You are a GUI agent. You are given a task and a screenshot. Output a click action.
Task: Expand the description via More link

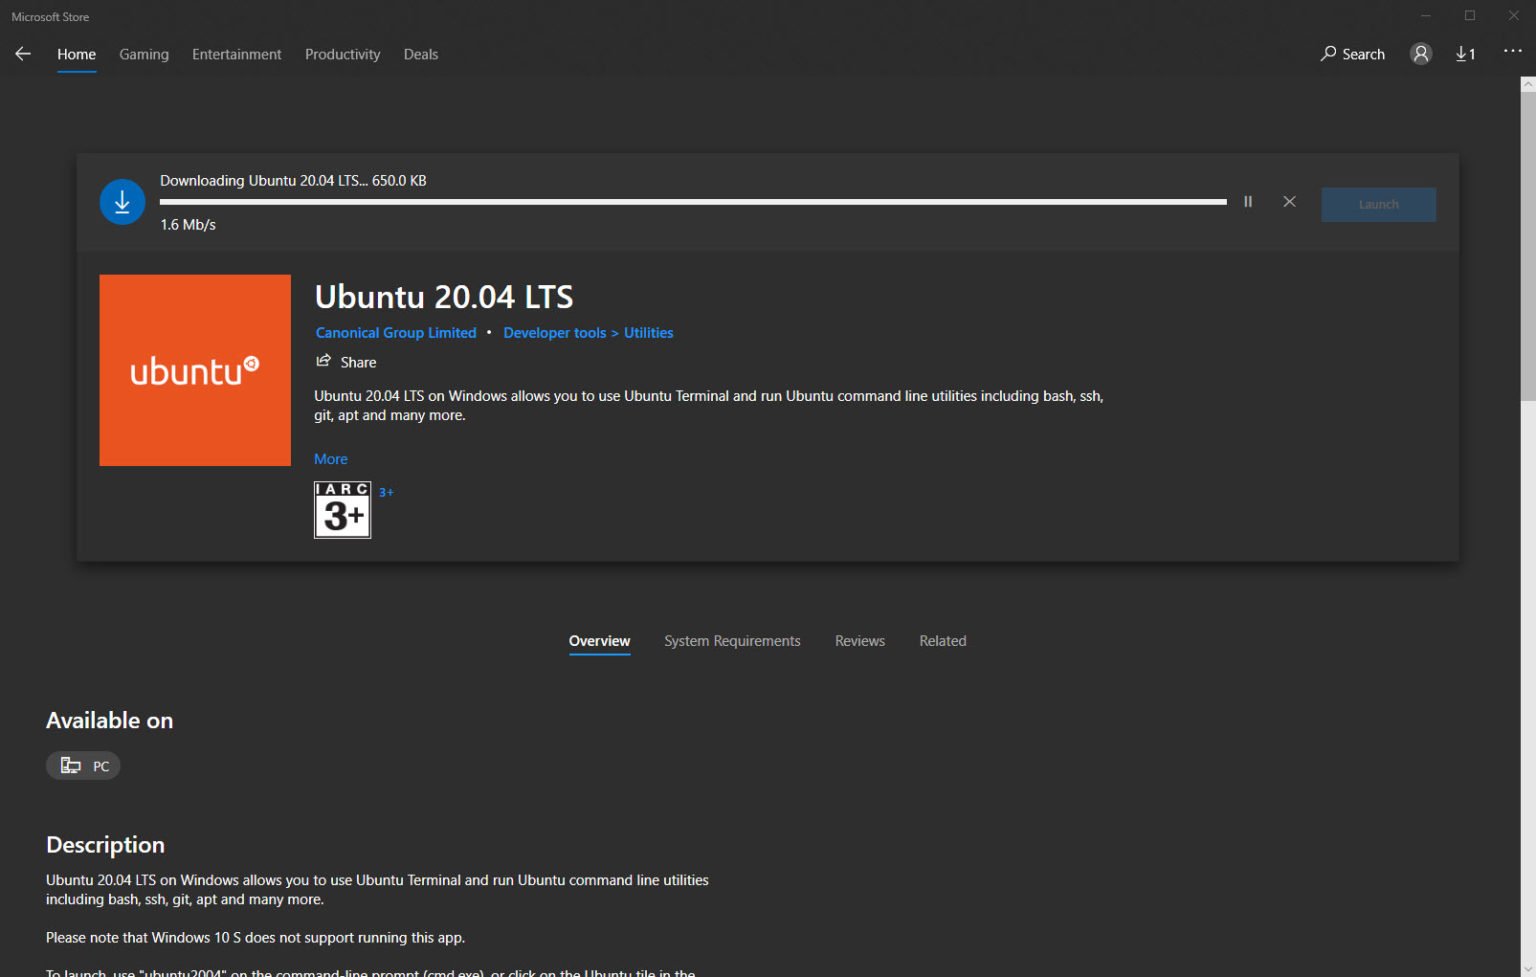pyautogui.click(x=331, y=458)
